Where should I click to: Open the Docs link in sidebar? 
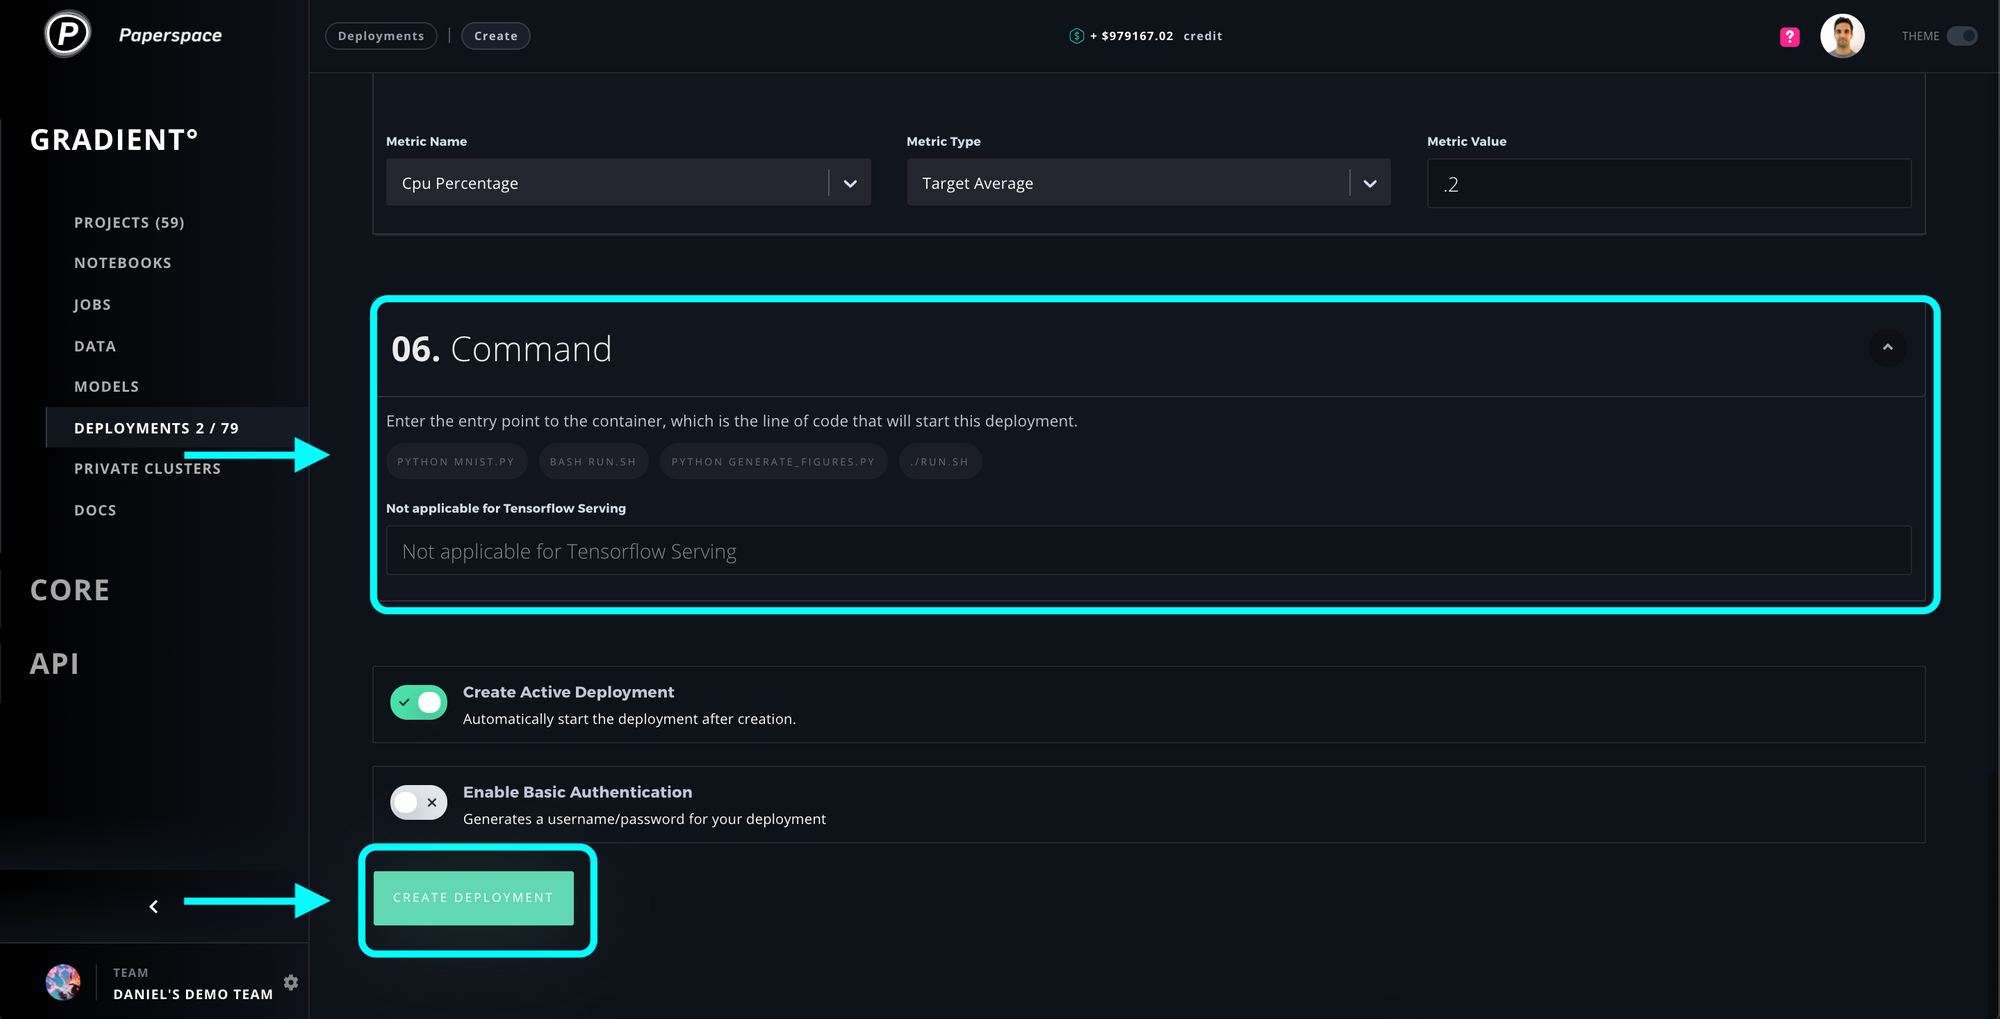[95, 510]
